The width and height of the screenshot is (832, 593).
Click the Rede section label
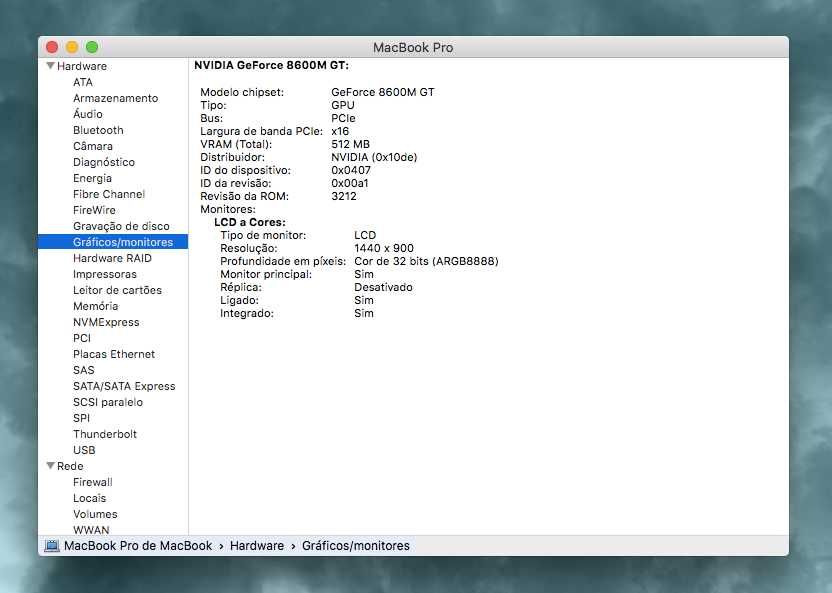[70, 466]
